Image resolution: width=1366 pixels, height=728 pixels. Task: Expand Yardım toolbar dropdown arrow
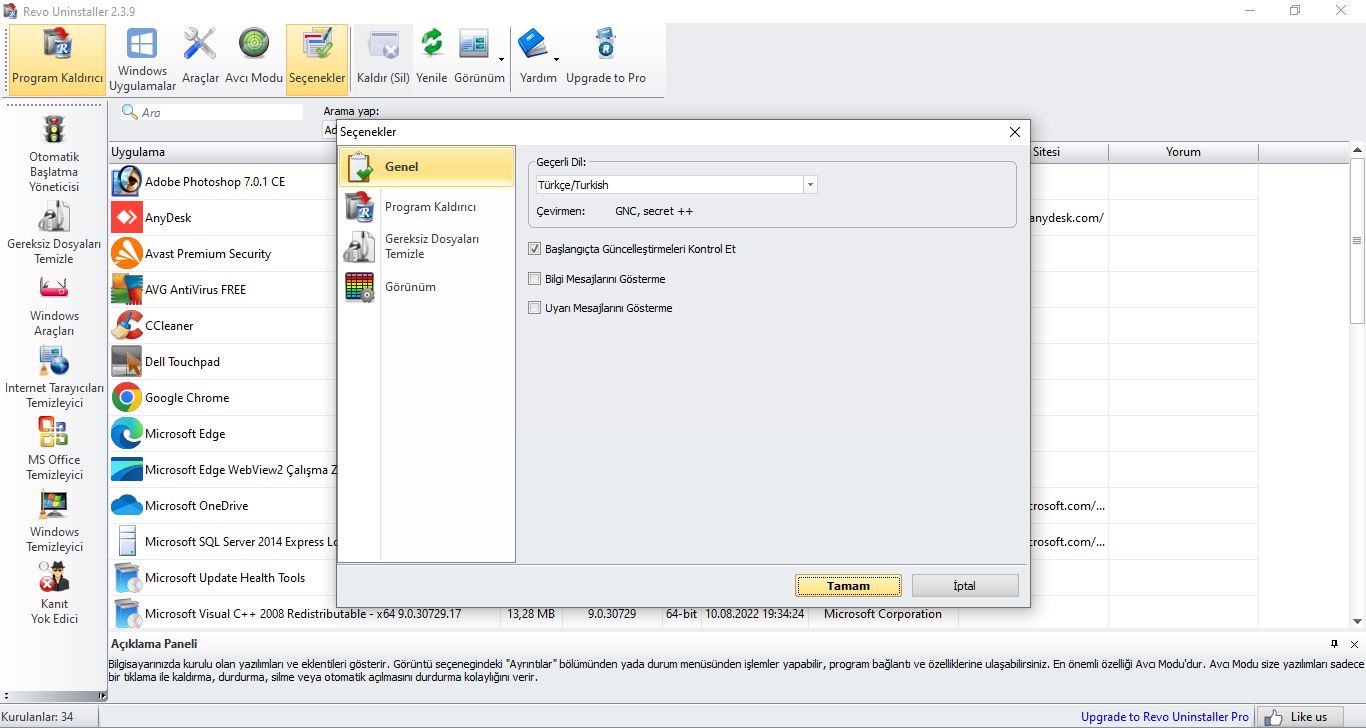click(557, 59)
